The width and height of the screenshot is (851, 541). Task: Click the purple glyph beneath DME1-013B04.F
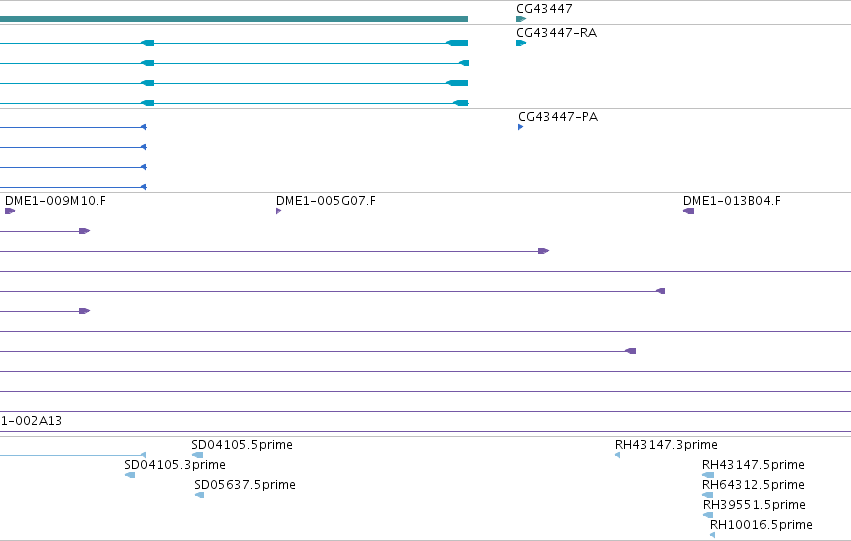pyautogui.click(x=688, y=211)
